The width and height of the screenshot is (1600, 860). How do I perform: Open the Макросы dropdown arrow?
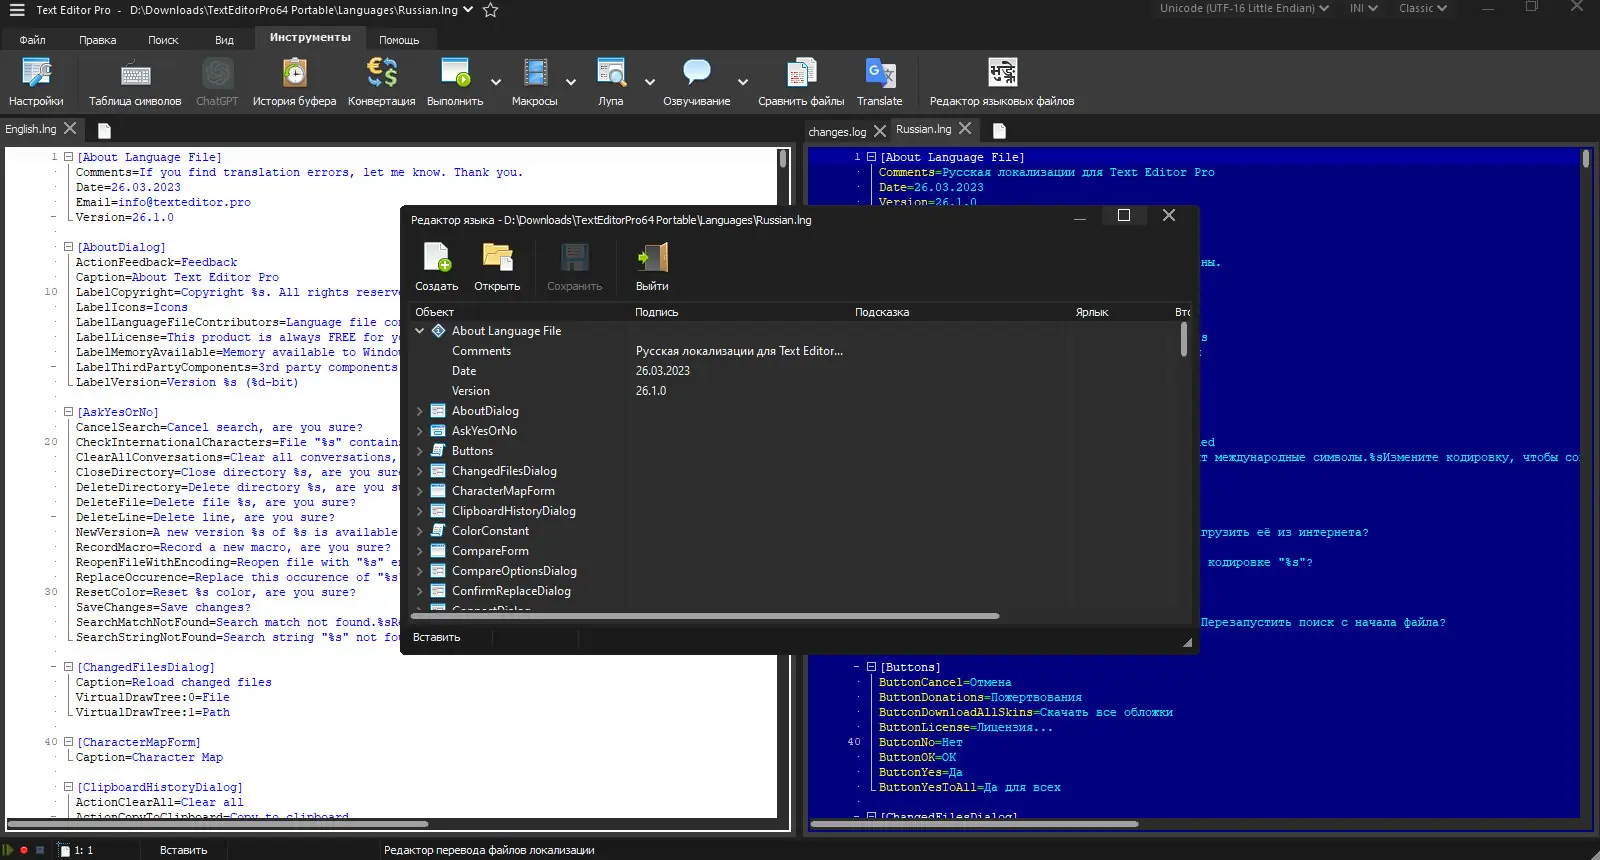pyautogui.click(x=571, y=82)
